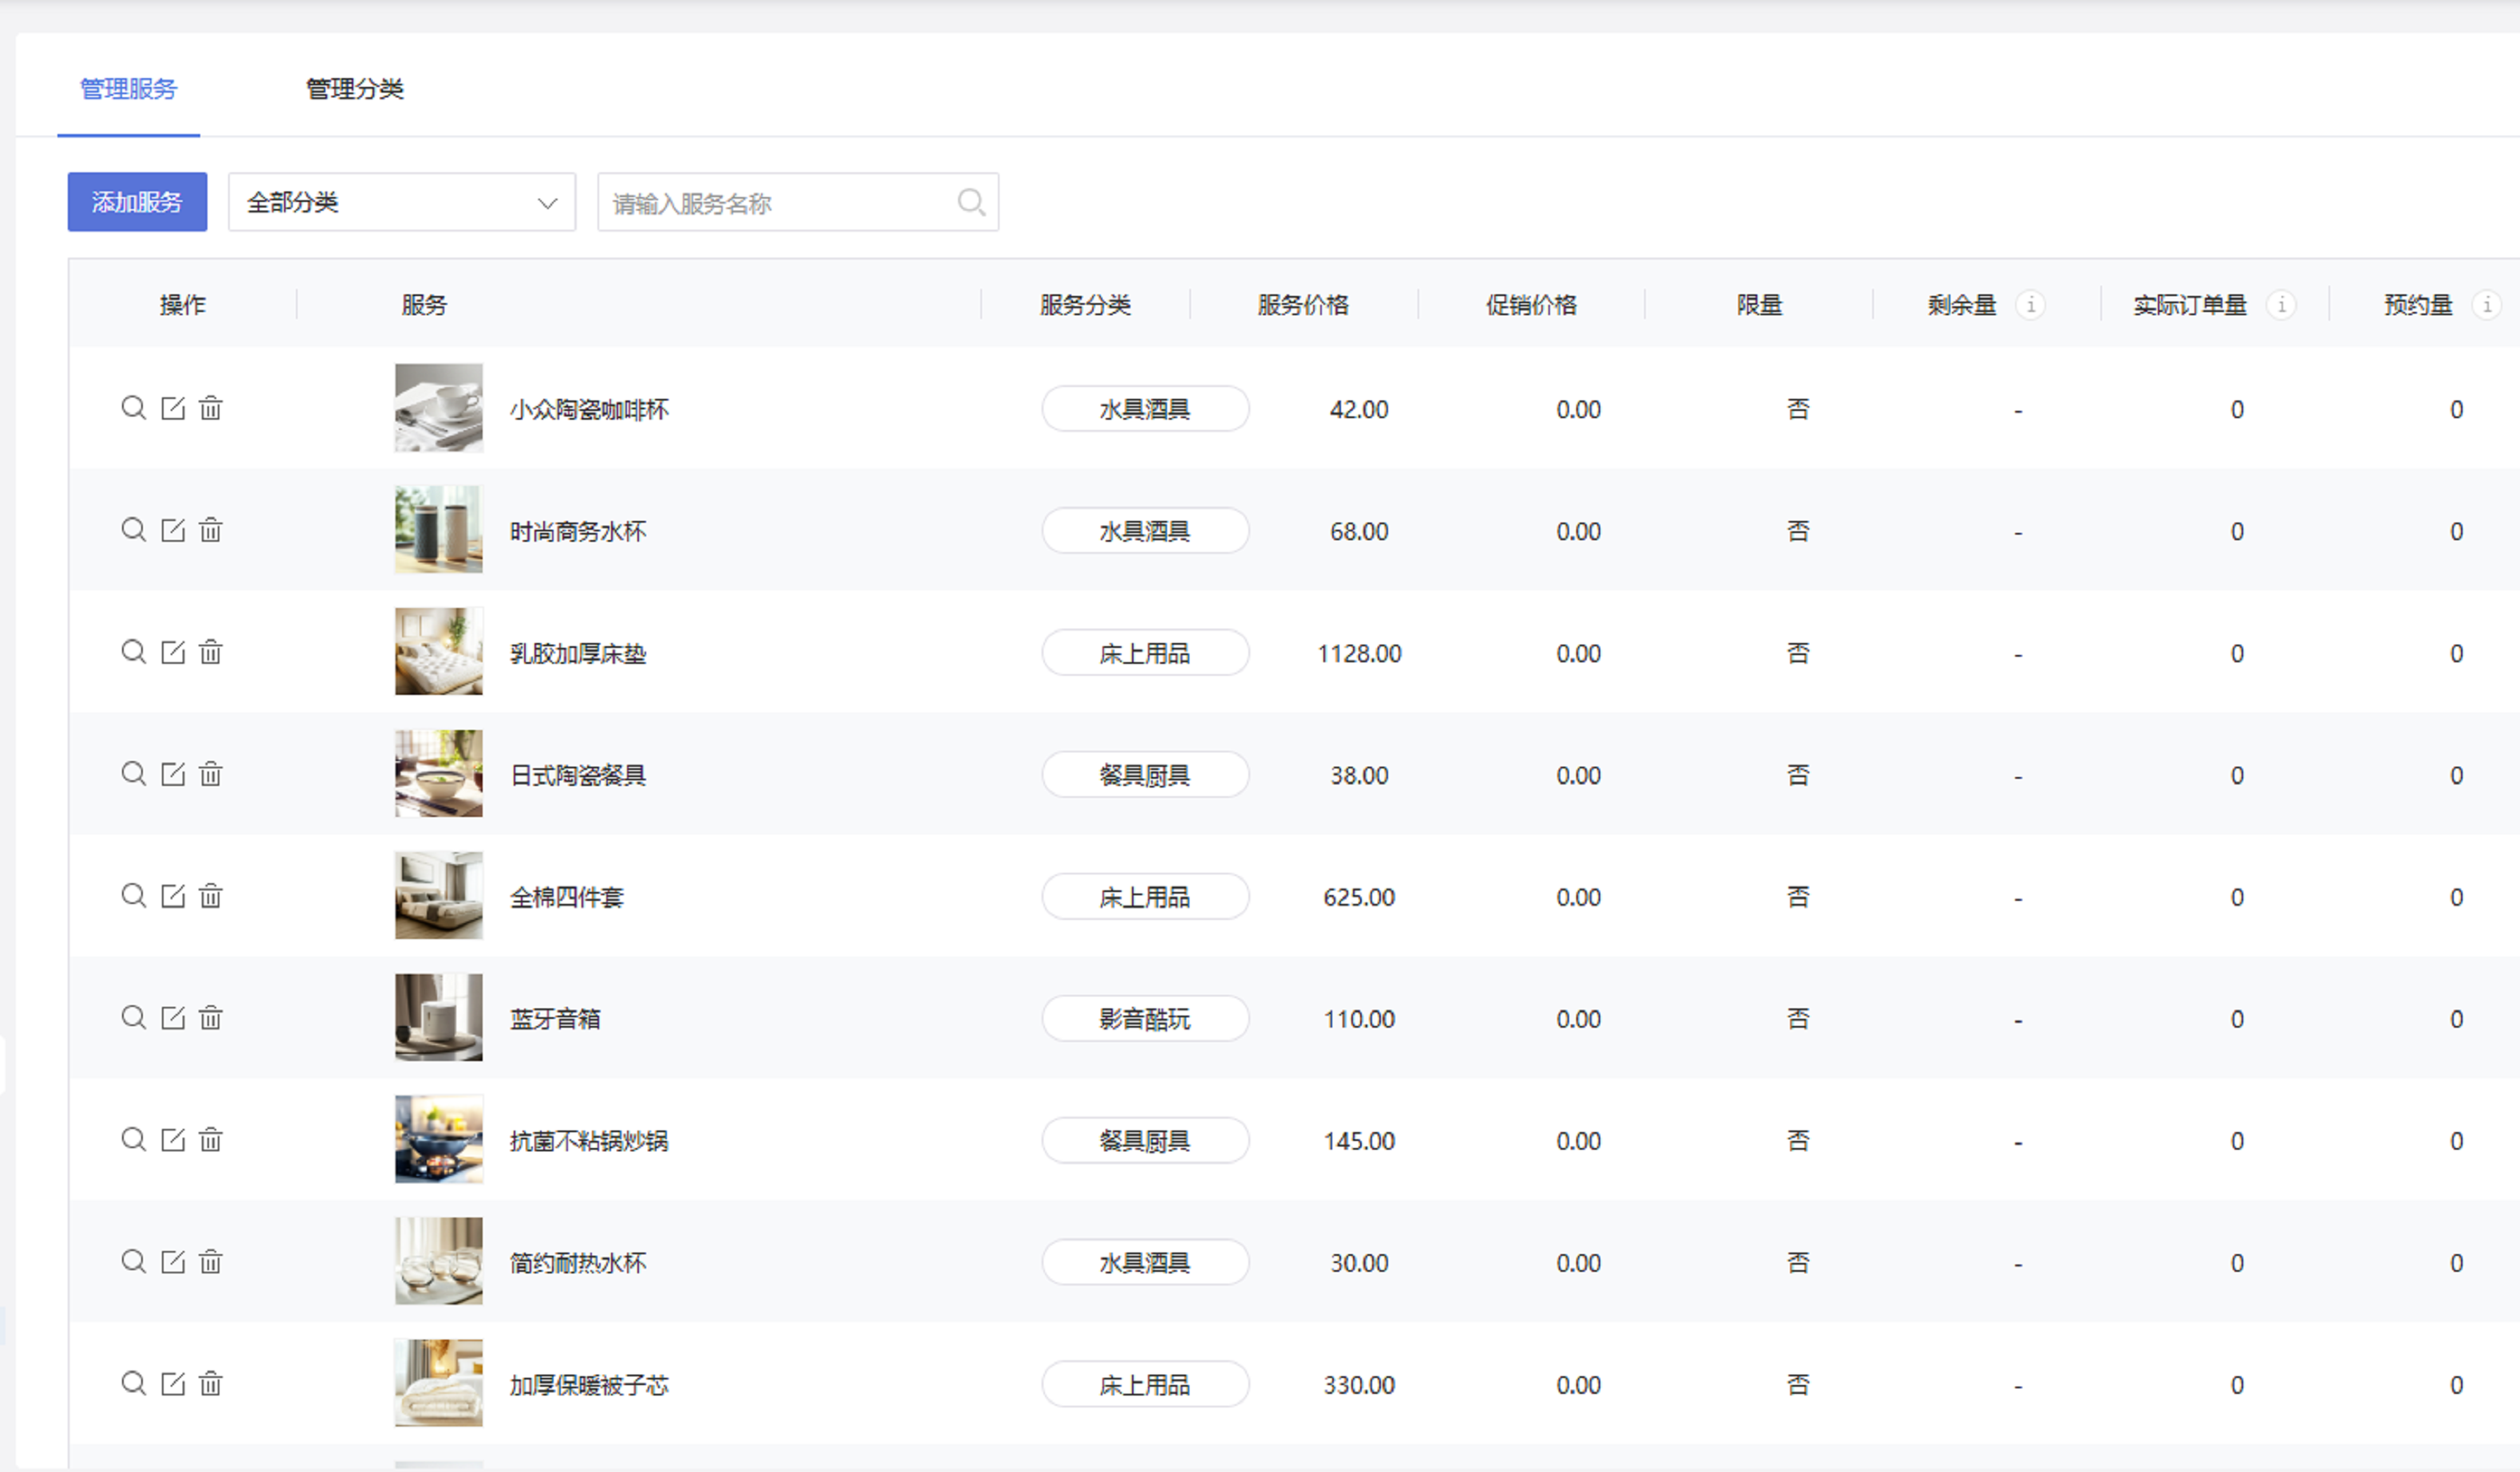Switch to the 管理分类 tab
2520x1472 pixels.
point(354,89)
